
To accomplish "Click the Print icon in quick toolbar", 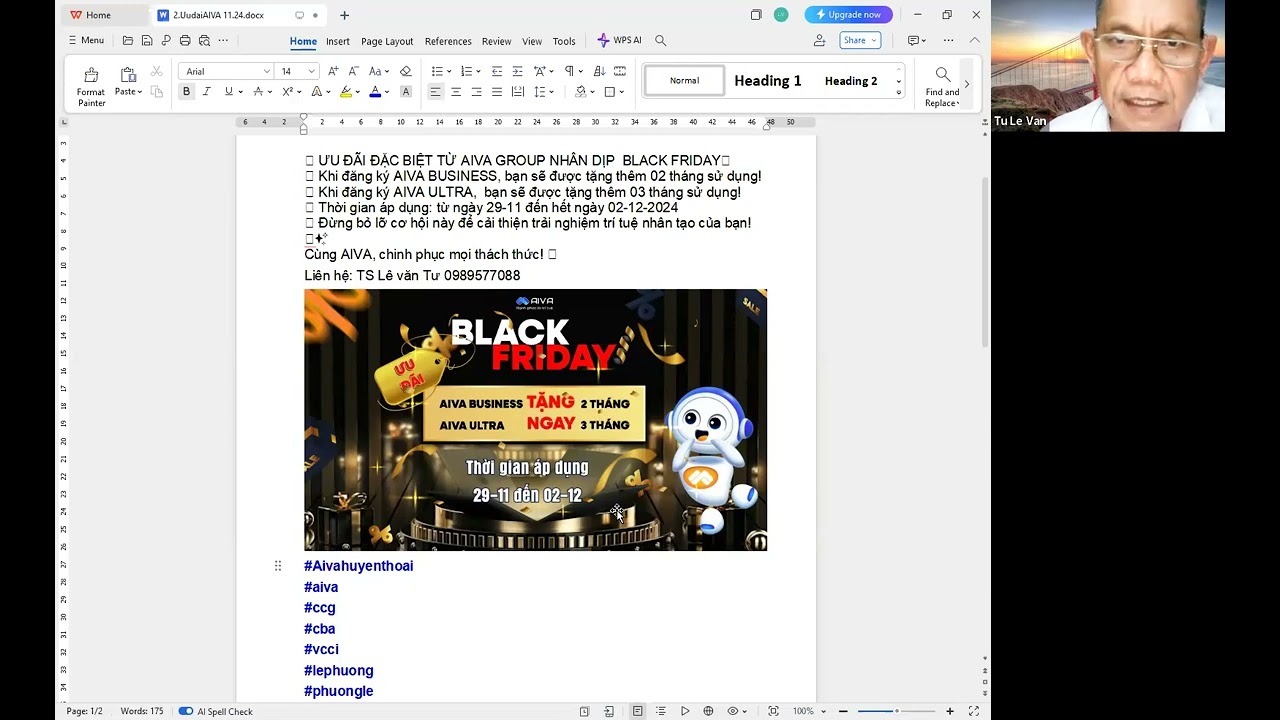I will (185, 41).
